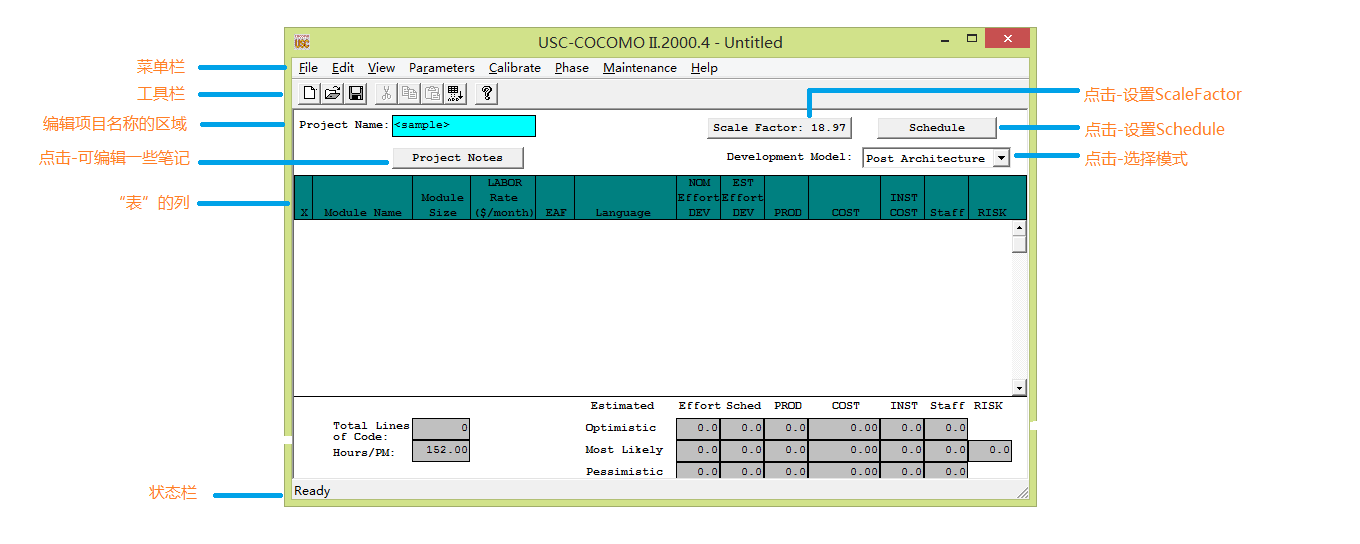Click the Project Name field showing <sample>
Screen dimensions: 1360x544
coord(464,126)
